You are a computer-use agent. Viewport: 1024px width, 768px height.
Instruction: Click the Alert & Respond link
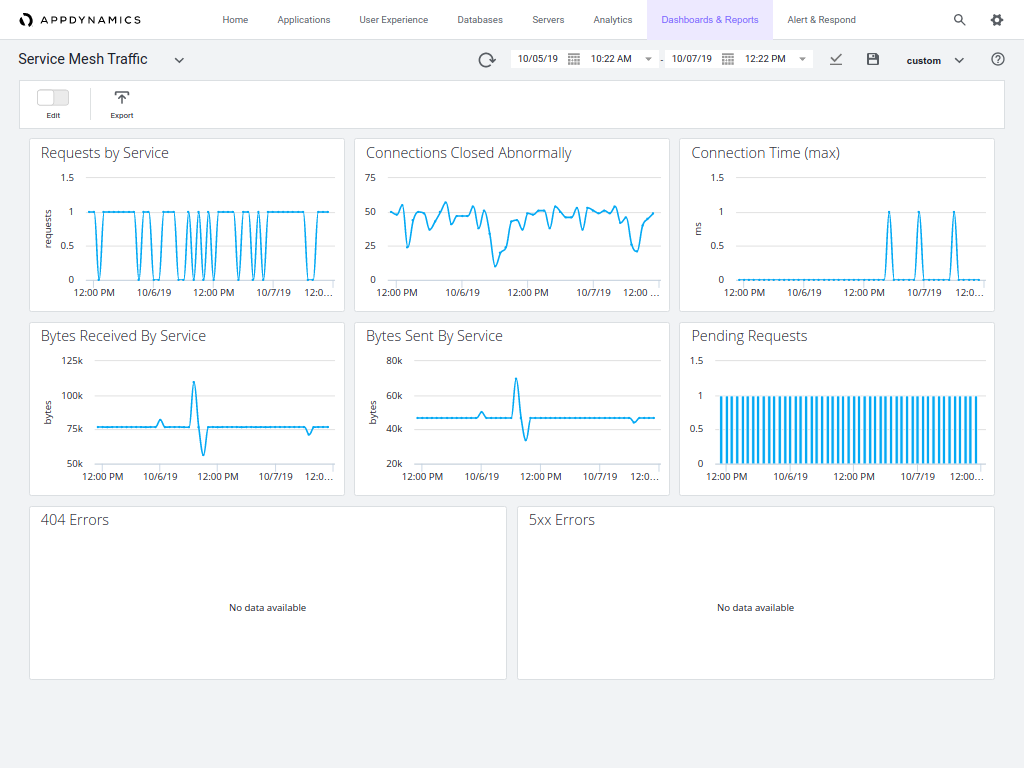pos(820,19)
